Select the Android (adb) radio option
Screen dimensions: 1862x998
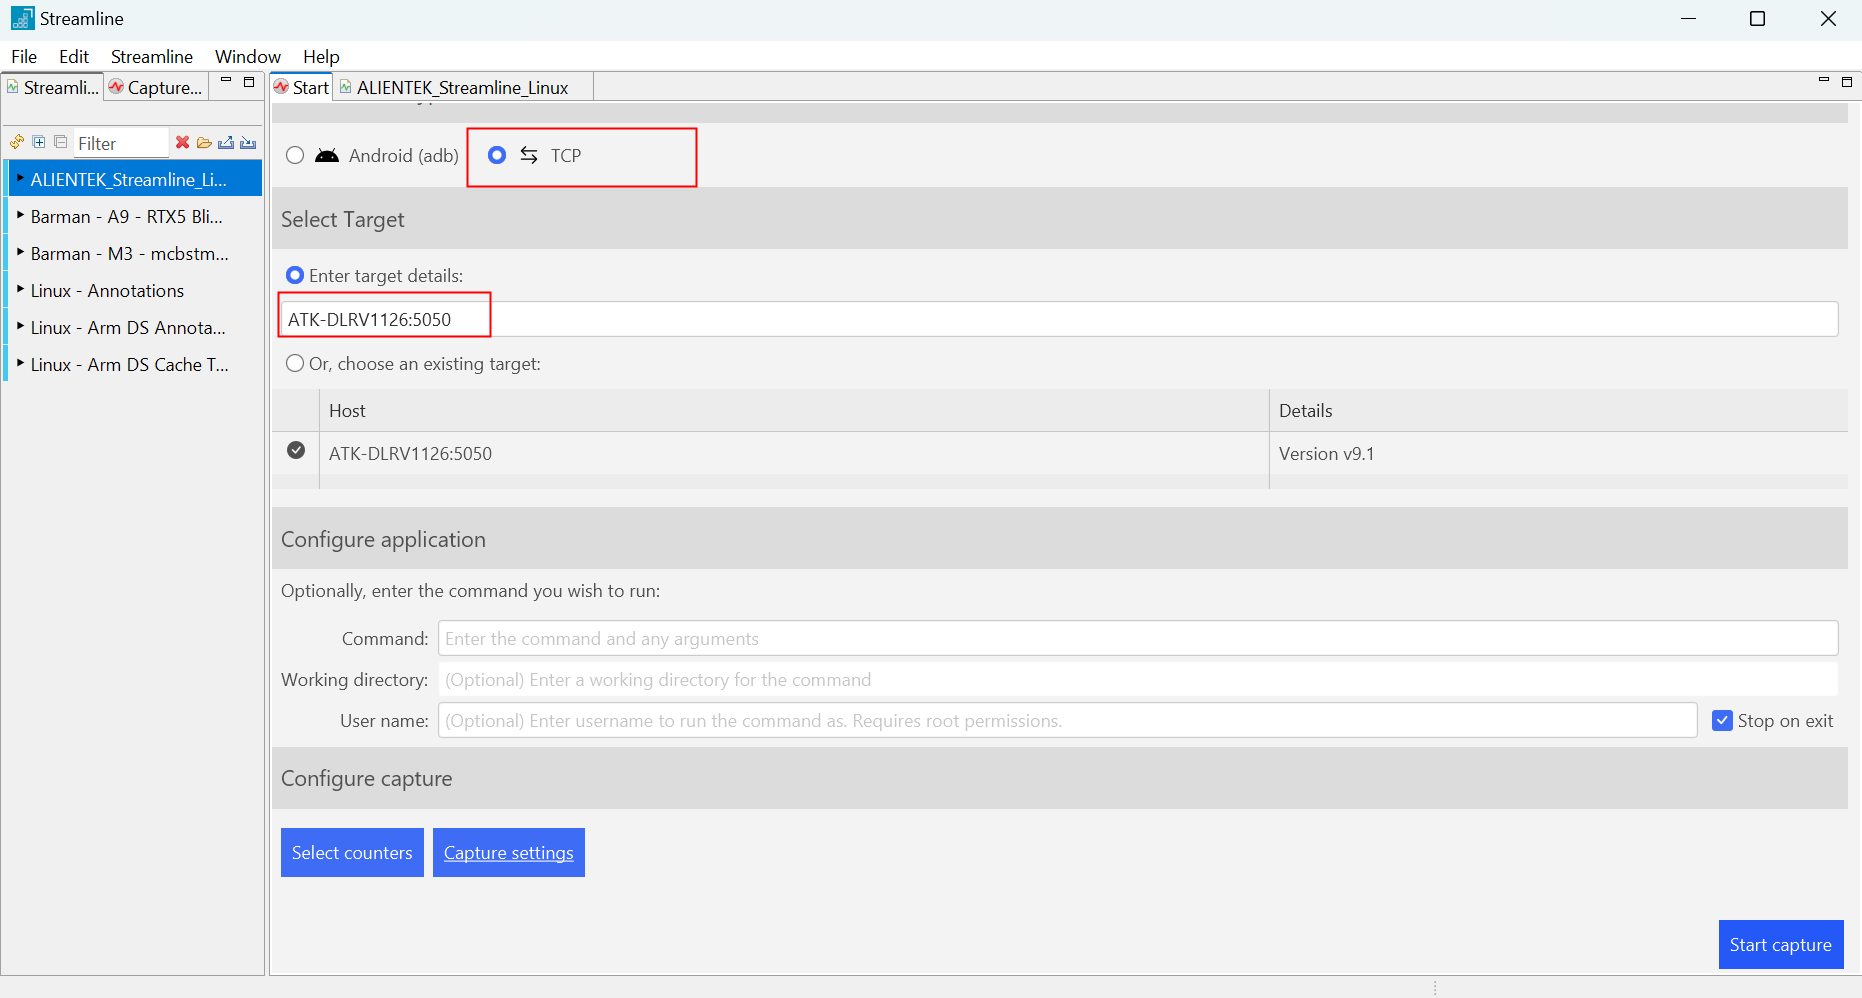(x=295, y=155)
